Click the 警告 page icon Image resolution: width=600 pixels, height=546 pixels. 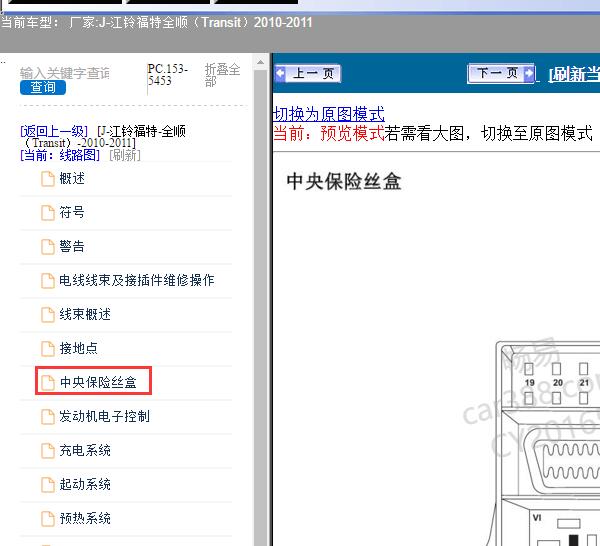click(48, 247)
